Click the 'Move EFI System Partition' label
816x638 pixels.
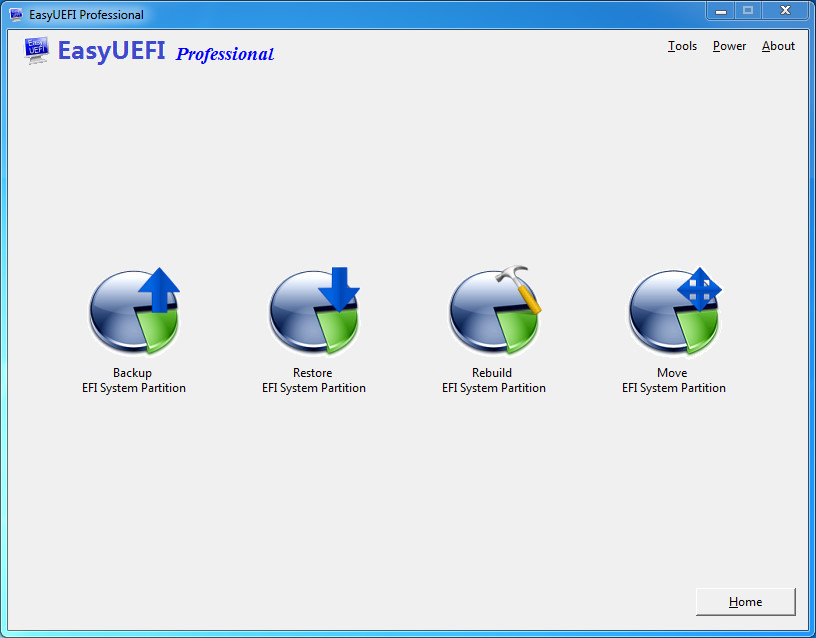click(674, 380)
